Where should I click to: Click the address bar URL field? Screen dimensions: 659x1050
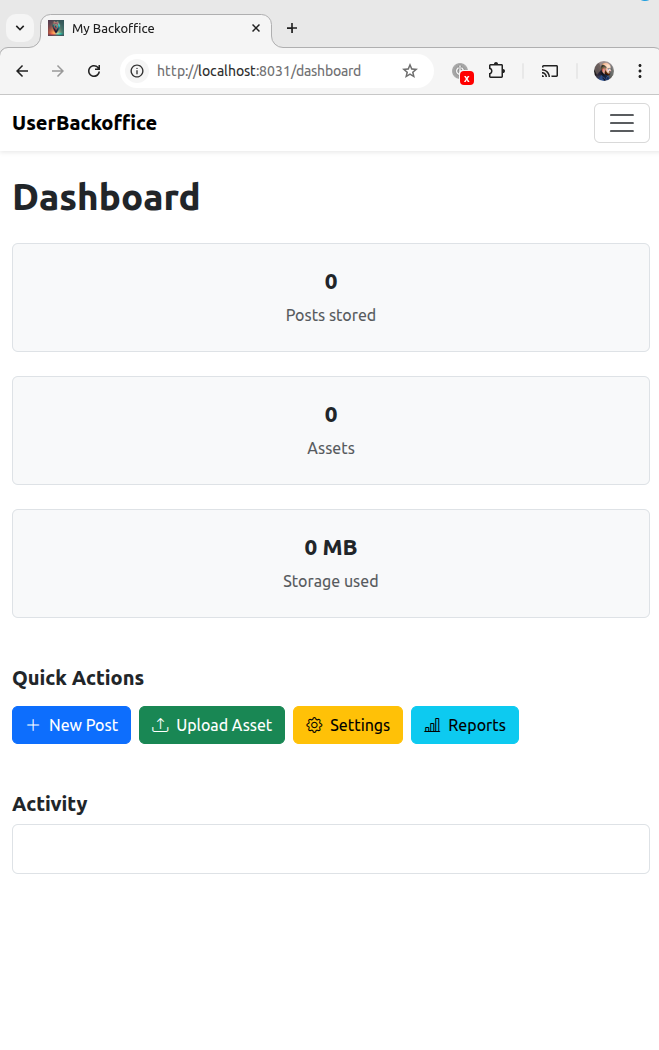click(260, 71)
